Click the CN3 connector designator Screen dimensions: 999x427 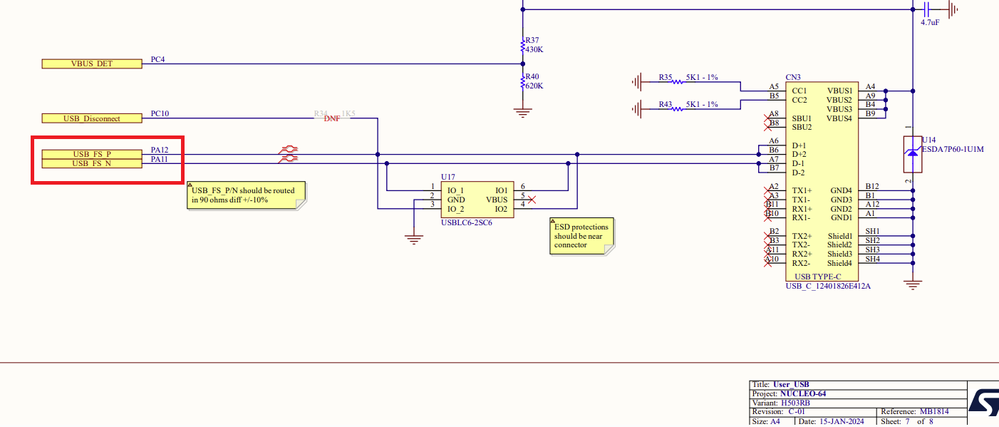tap(793, 76)
